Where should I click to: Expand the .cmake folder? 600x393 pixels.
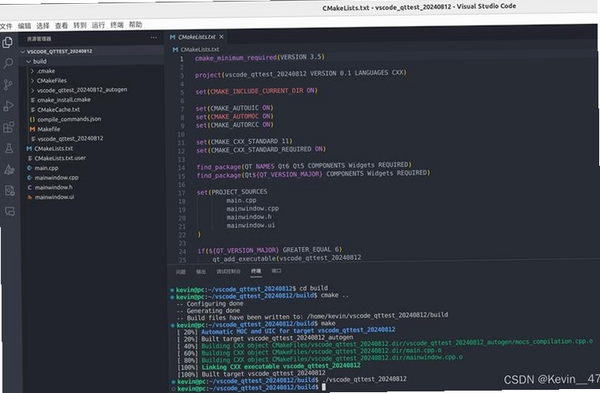point(33,71)
